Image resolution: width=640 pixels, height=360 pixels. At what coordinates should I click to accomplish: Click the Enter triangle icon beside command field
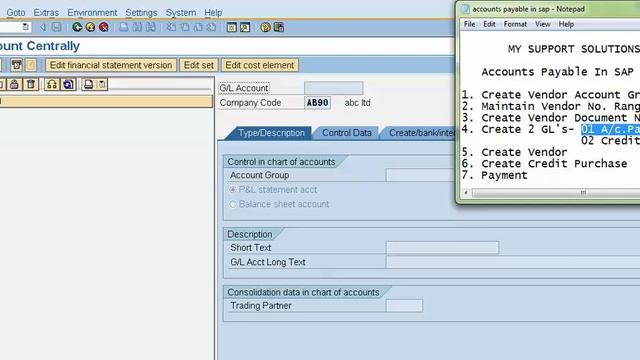(42, 27)
